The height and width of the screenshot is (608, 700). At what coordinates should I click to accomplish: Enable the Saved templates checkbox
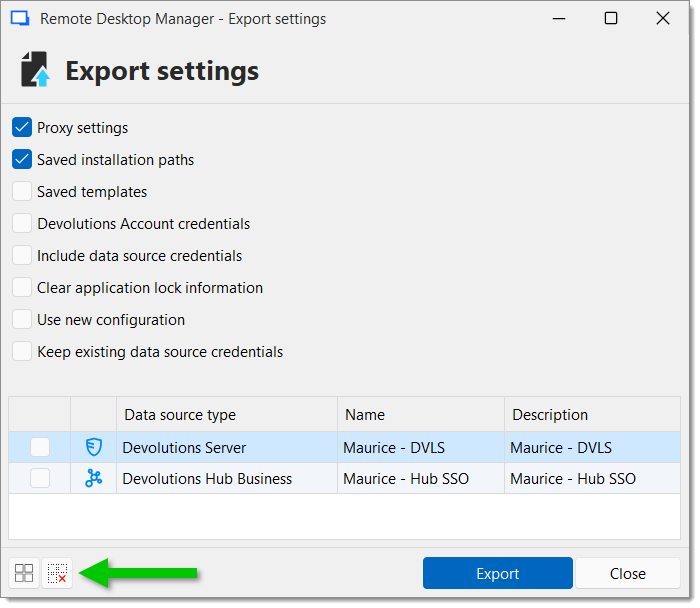pyautogui.click(x=22, y=192)
